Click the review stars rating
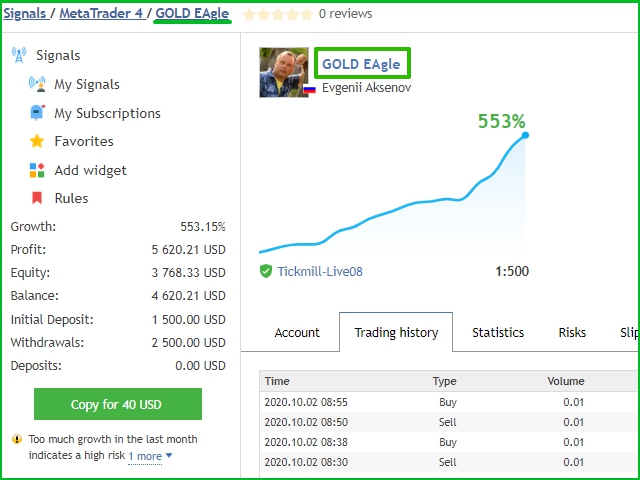 click(278, 15)
